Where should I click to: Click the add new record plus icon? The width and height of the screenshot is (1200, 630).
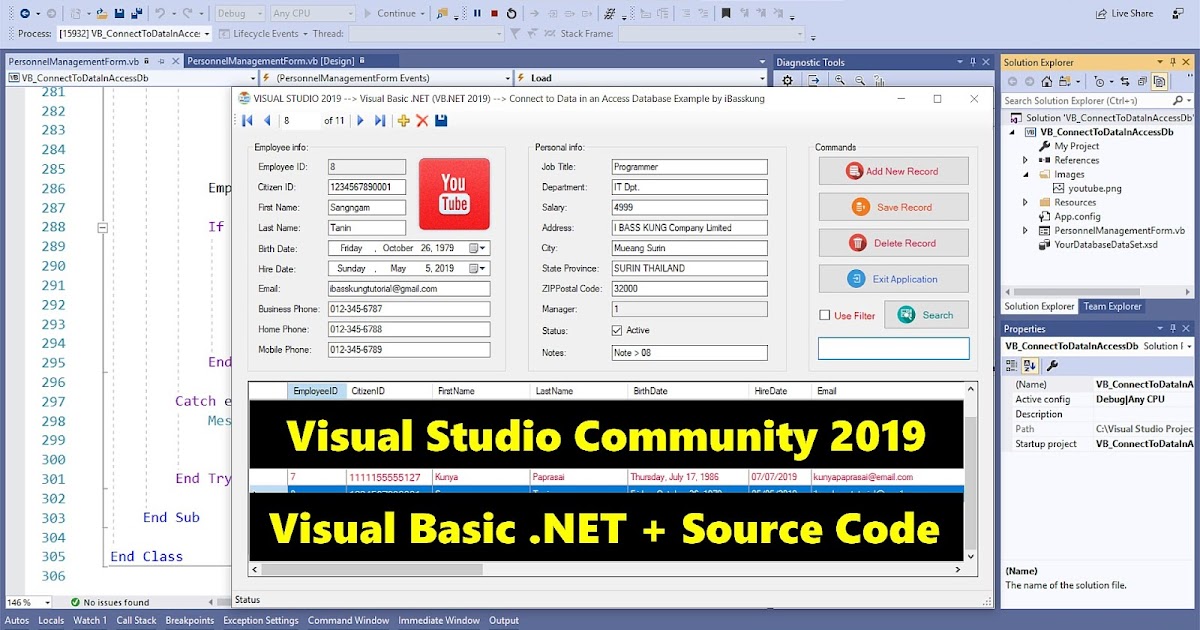pos(403,120)
